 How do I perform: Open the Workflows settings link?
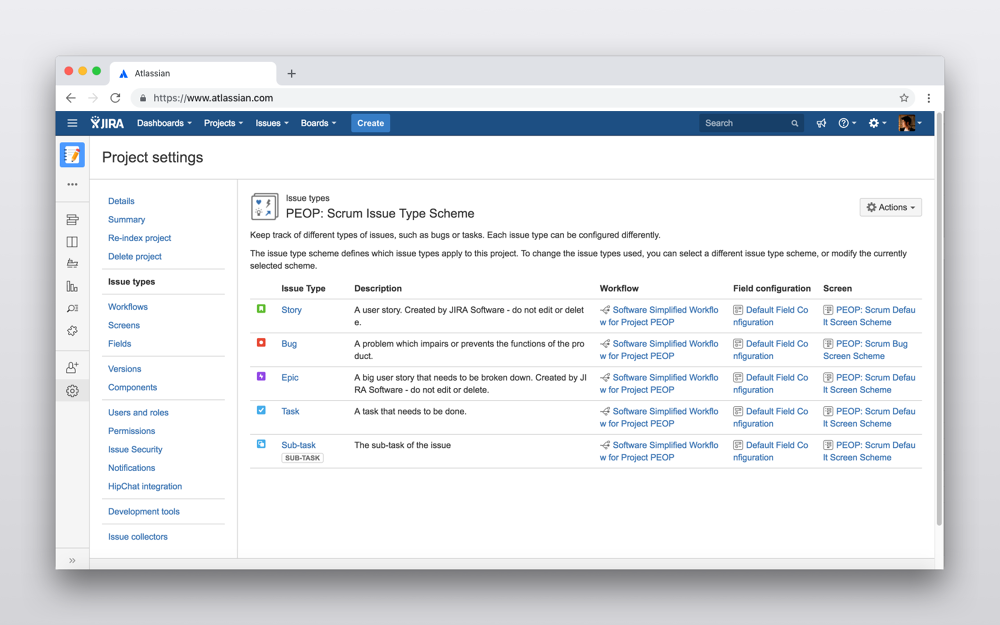127,306
